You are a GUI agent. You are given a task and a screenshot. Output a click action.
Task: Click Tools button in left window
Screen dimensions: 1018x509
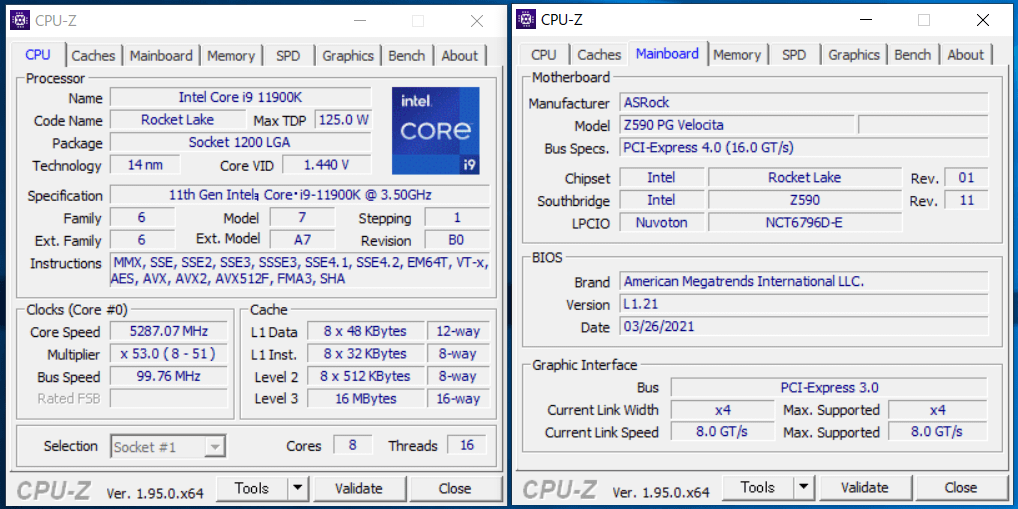[251, 488]
